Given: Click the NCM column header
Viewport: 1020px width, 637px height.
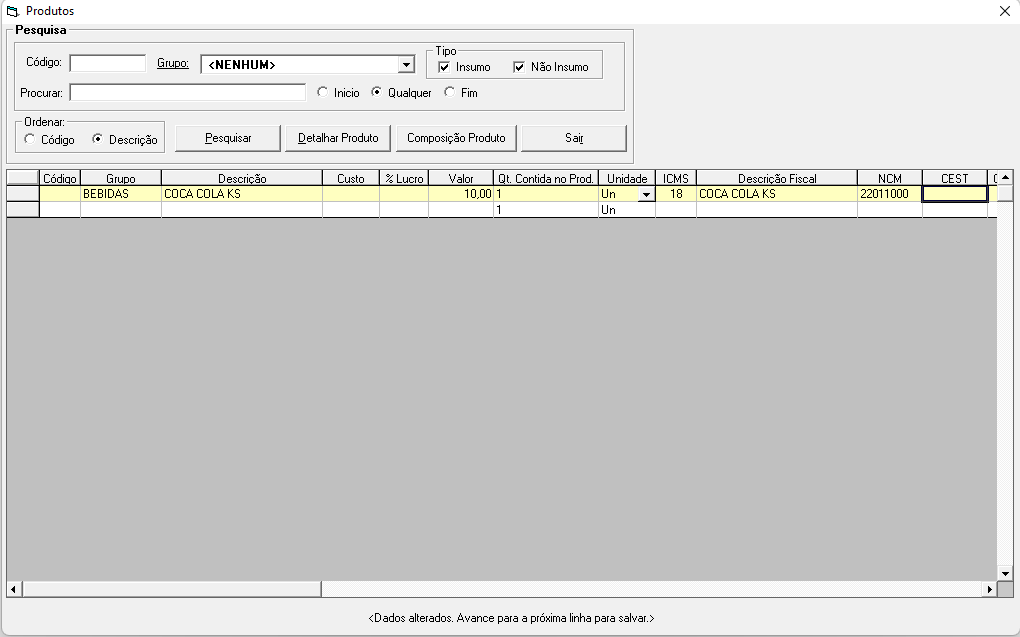Looking at the screenshot, I should 890,178.
